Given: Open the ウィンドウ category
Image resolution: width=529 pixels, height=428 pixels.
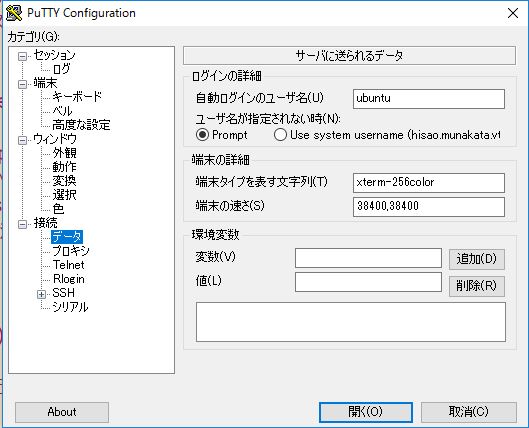Looking at the screenshot, I should (x=55, y=139).
